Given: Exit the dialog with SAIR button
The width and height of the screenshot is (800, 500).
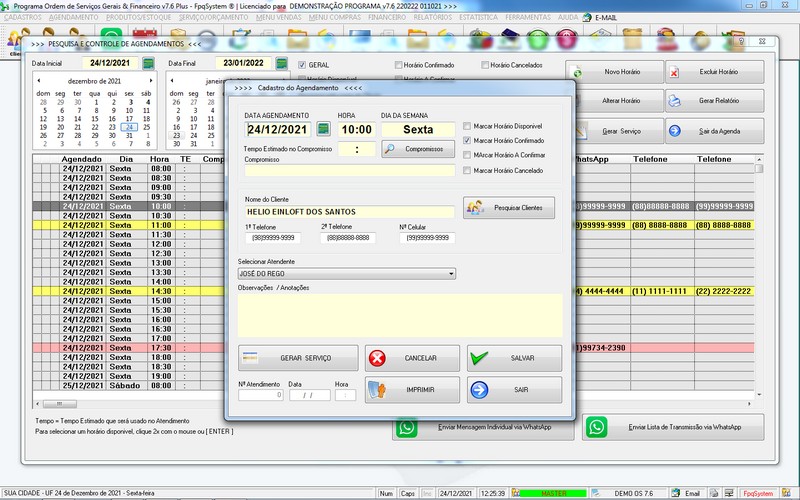Looking at the screenshot, I should tap(514, 390).
